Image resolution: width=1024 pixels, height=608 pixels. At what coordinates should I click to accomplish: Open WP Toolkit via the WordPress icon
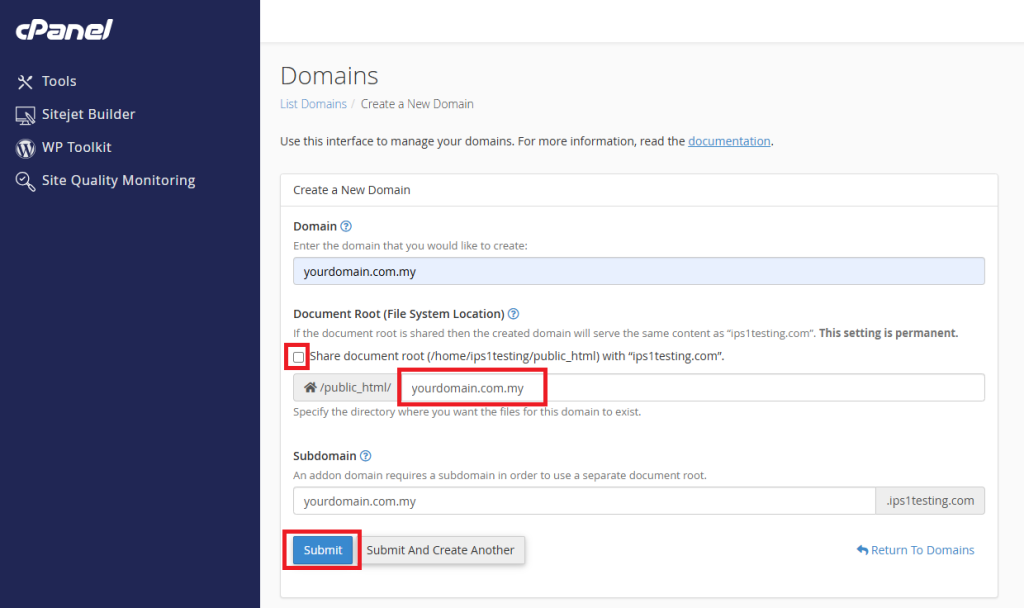coord(25,147)
